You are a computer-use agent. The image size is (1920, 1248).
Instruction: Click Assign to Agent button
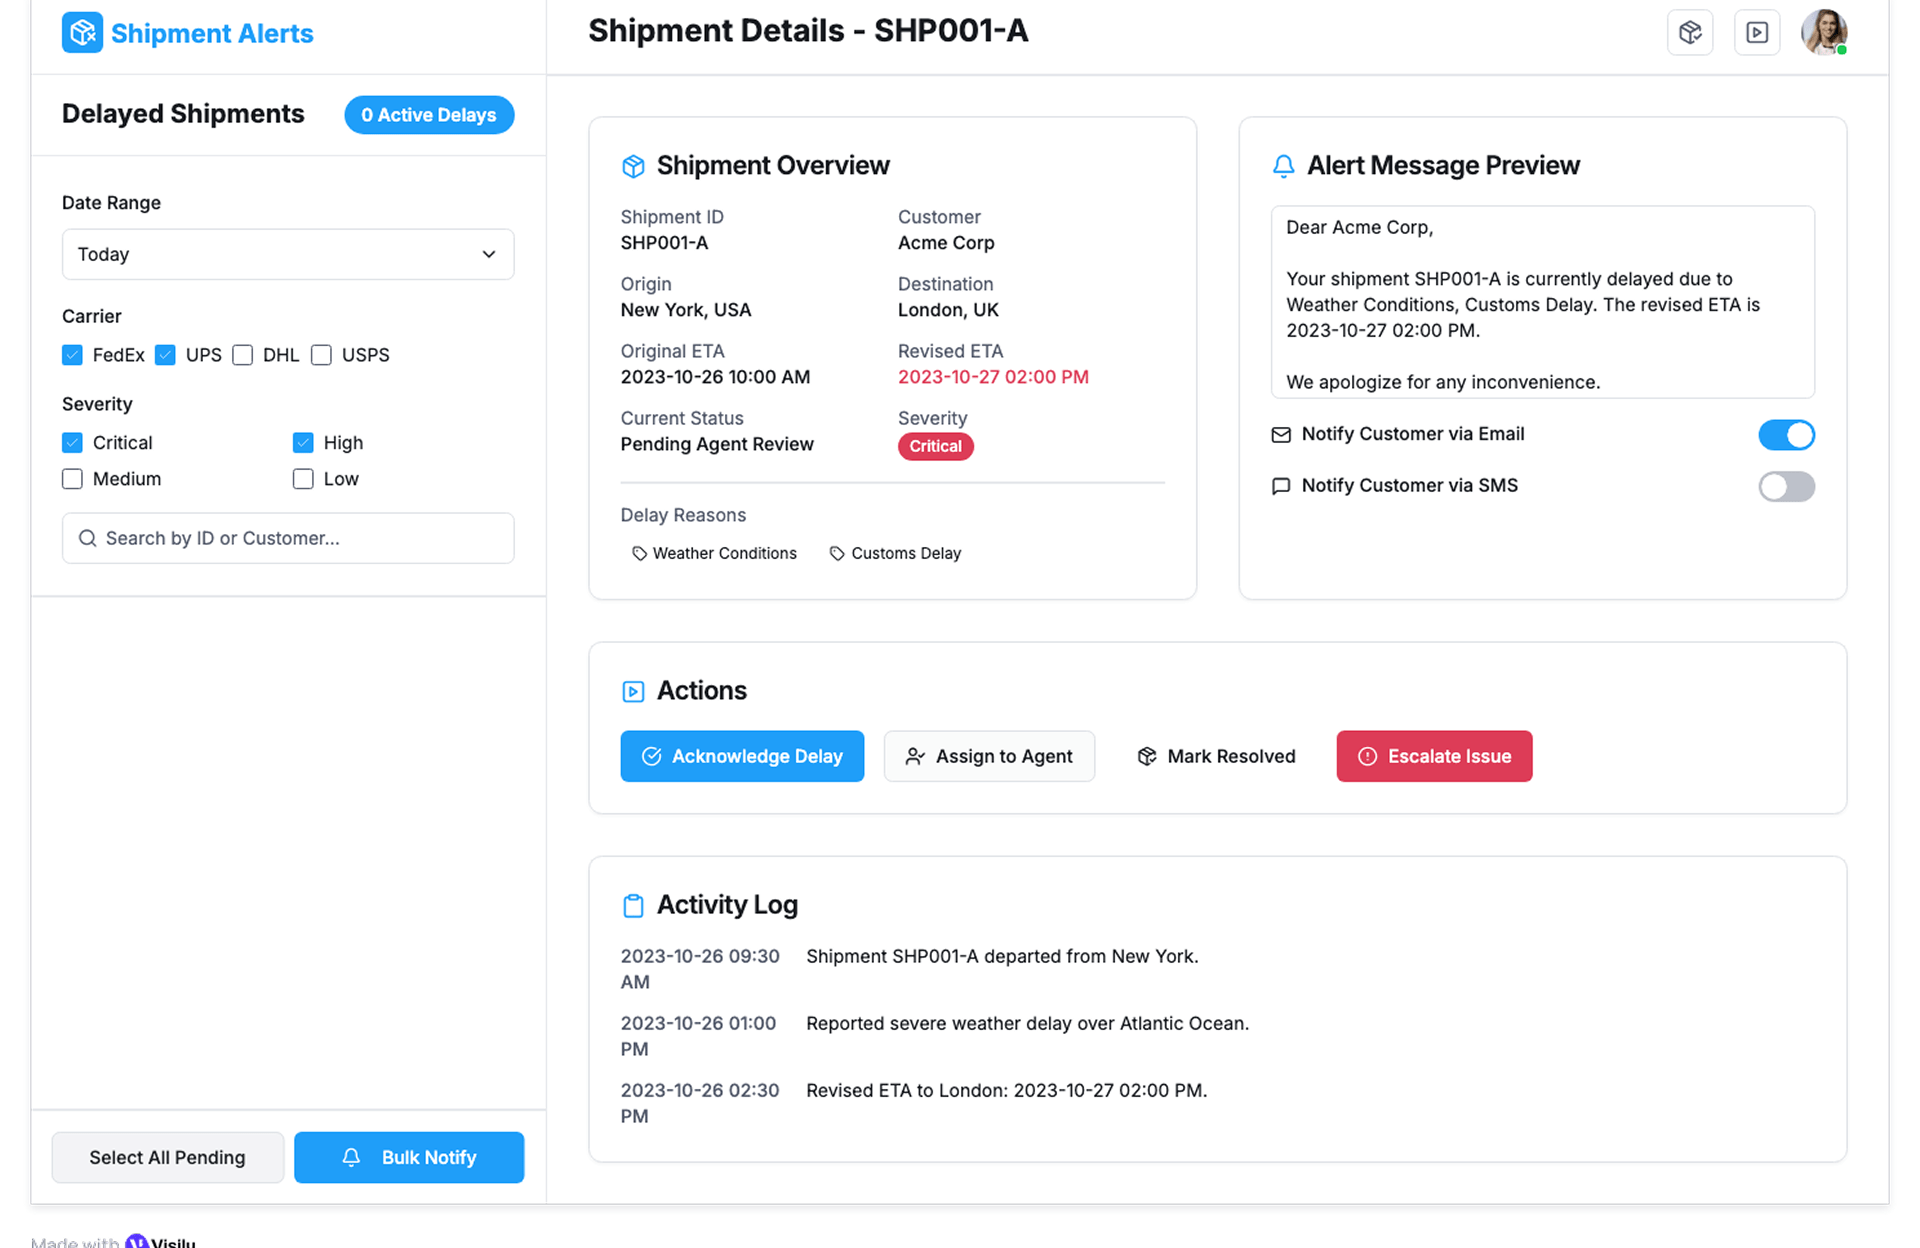pos(989,756)
